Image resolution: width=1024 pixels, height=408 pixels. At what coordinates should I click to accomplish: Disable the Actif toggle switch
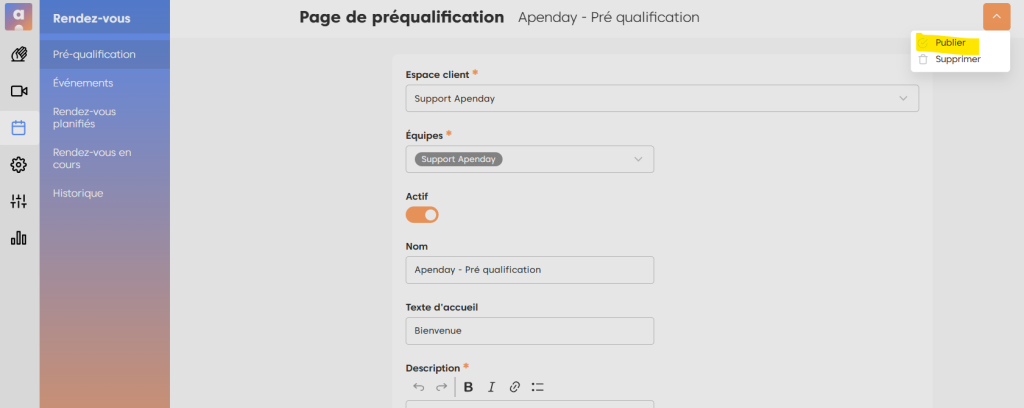point(422,214)
